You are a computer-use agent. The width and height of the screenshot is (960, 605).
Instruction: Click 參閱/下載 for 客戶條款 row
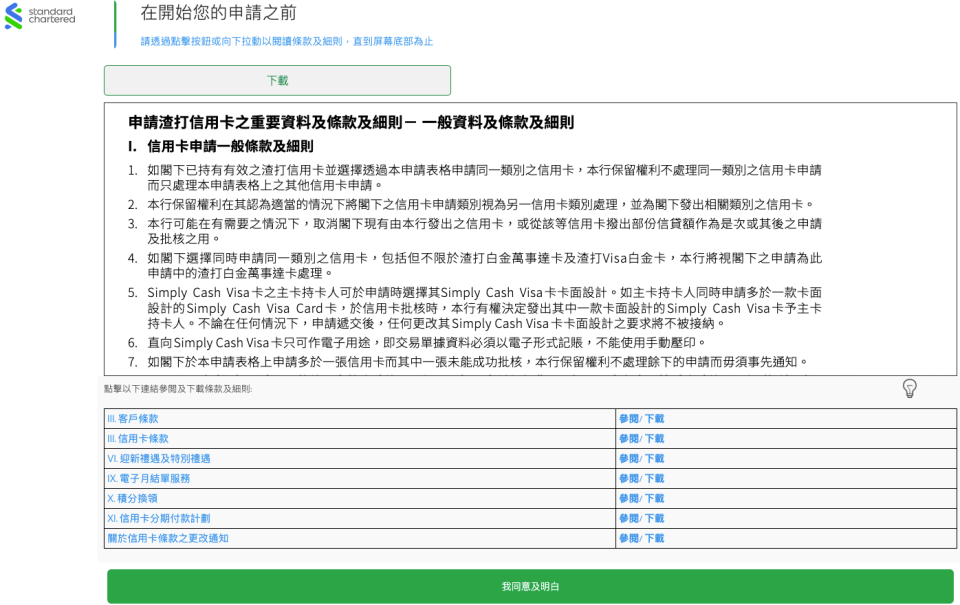click(641, 419)
